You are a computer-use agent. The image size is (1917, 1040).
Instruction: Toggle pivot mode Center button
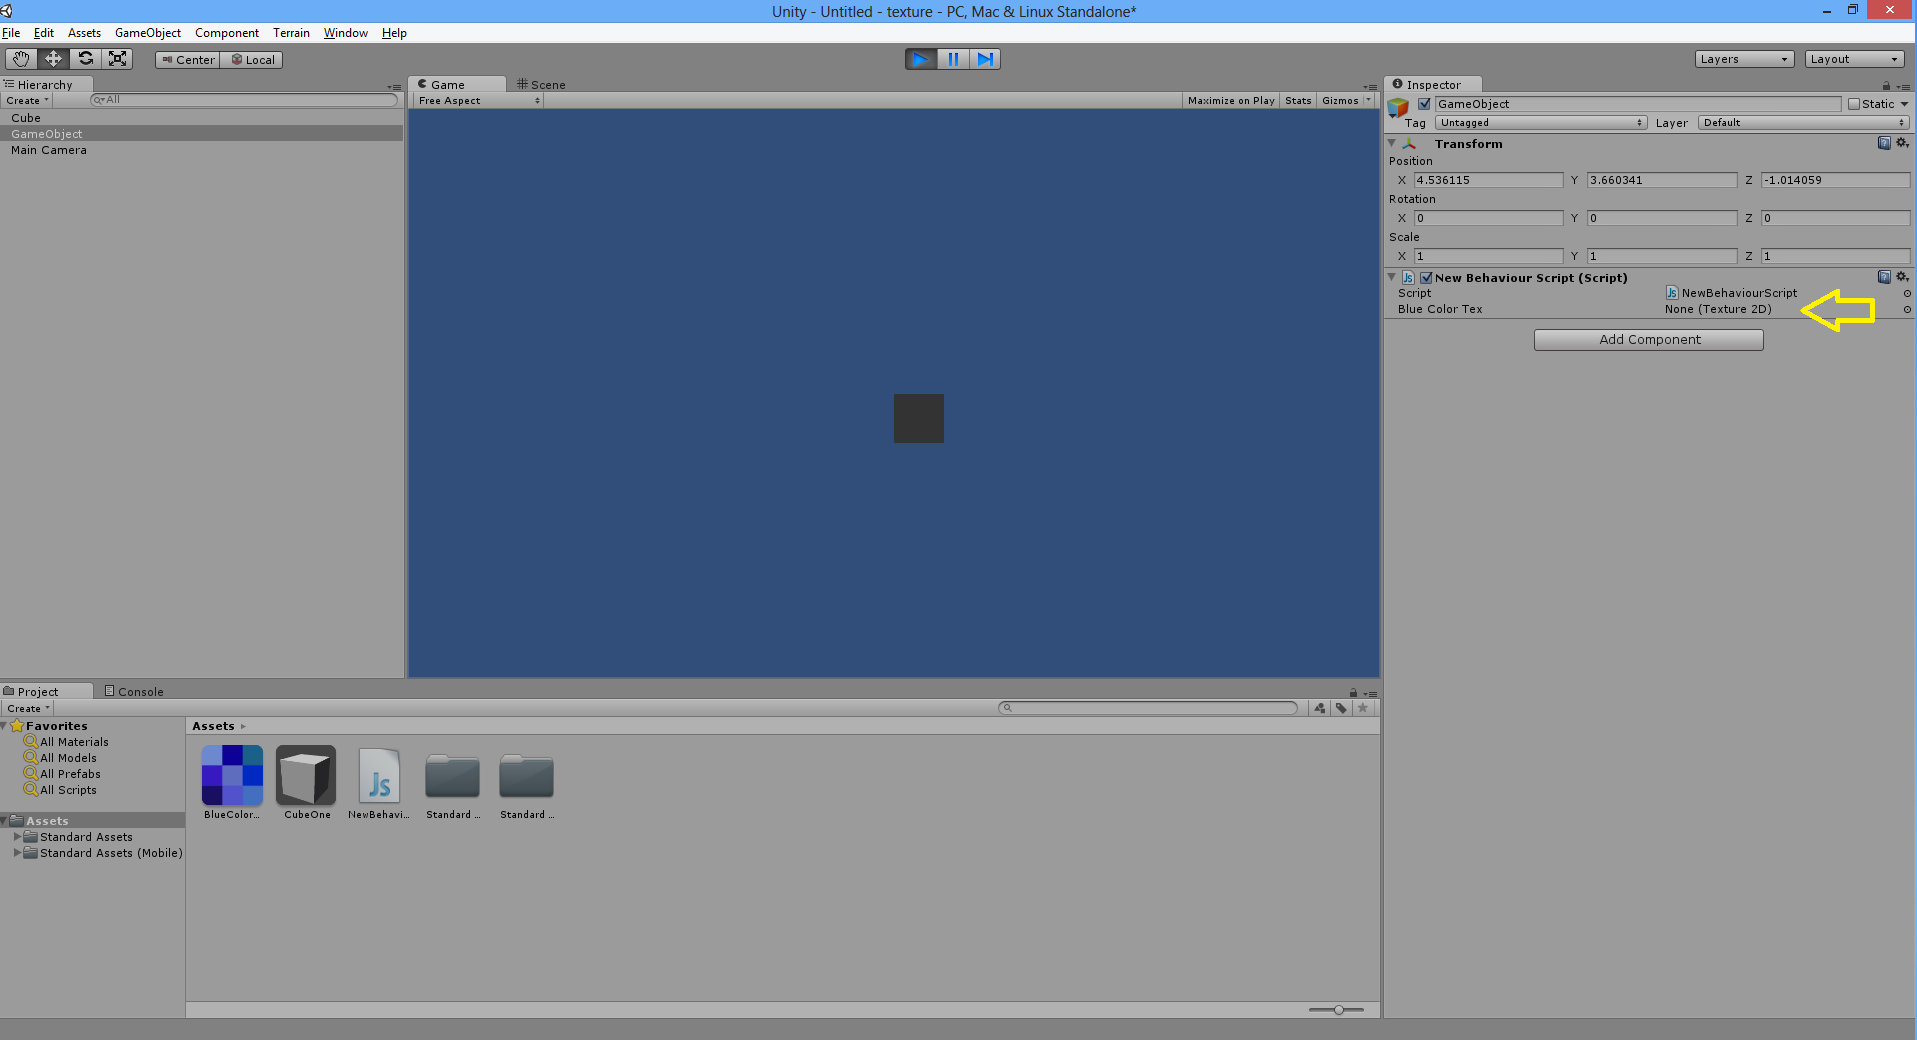(x=188, y=60)
